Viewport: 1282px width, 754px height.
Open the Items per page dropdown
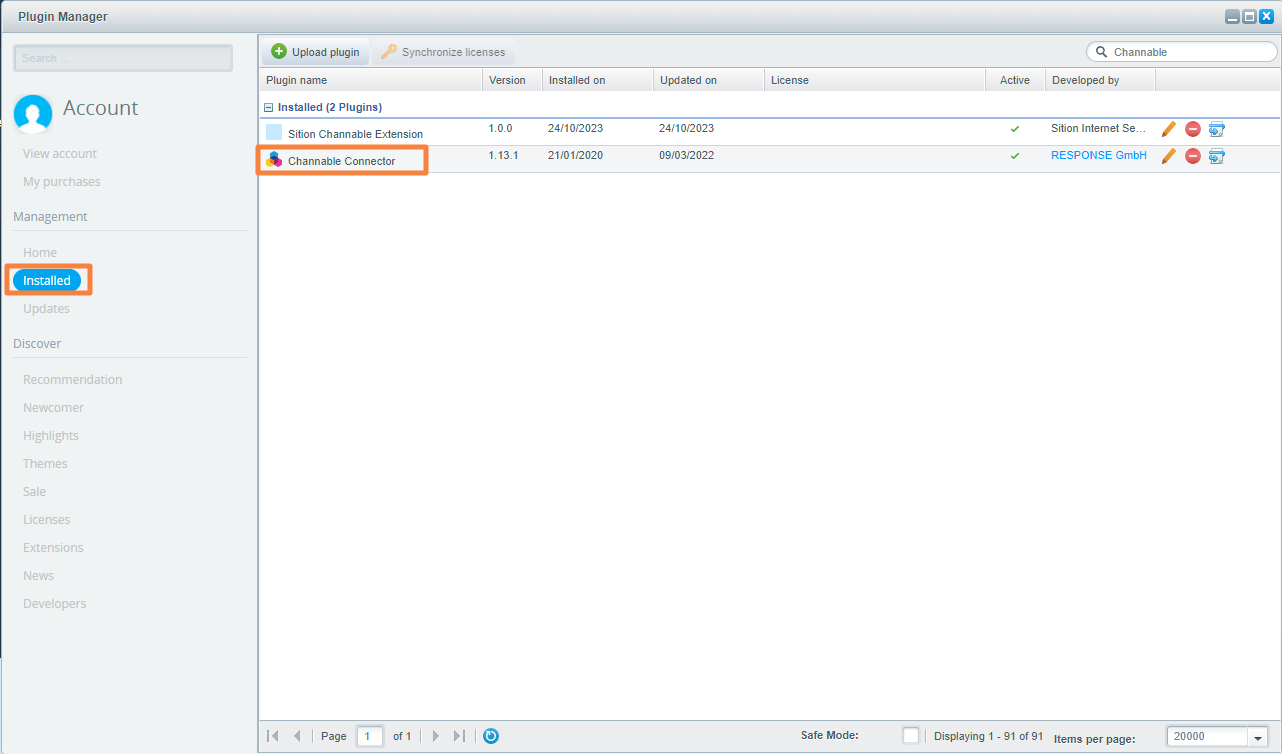click(1257, 737)
